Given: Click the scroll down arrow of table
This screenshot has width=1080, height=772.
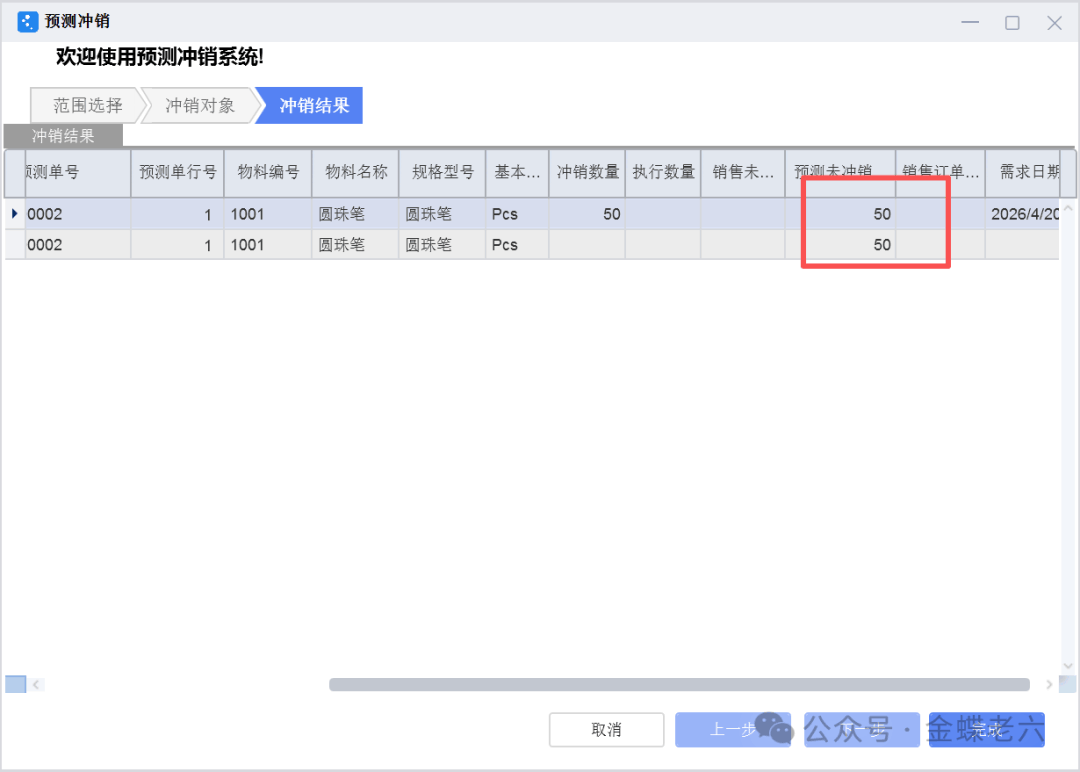Looking at the screenshot, I should [1067, 664].
